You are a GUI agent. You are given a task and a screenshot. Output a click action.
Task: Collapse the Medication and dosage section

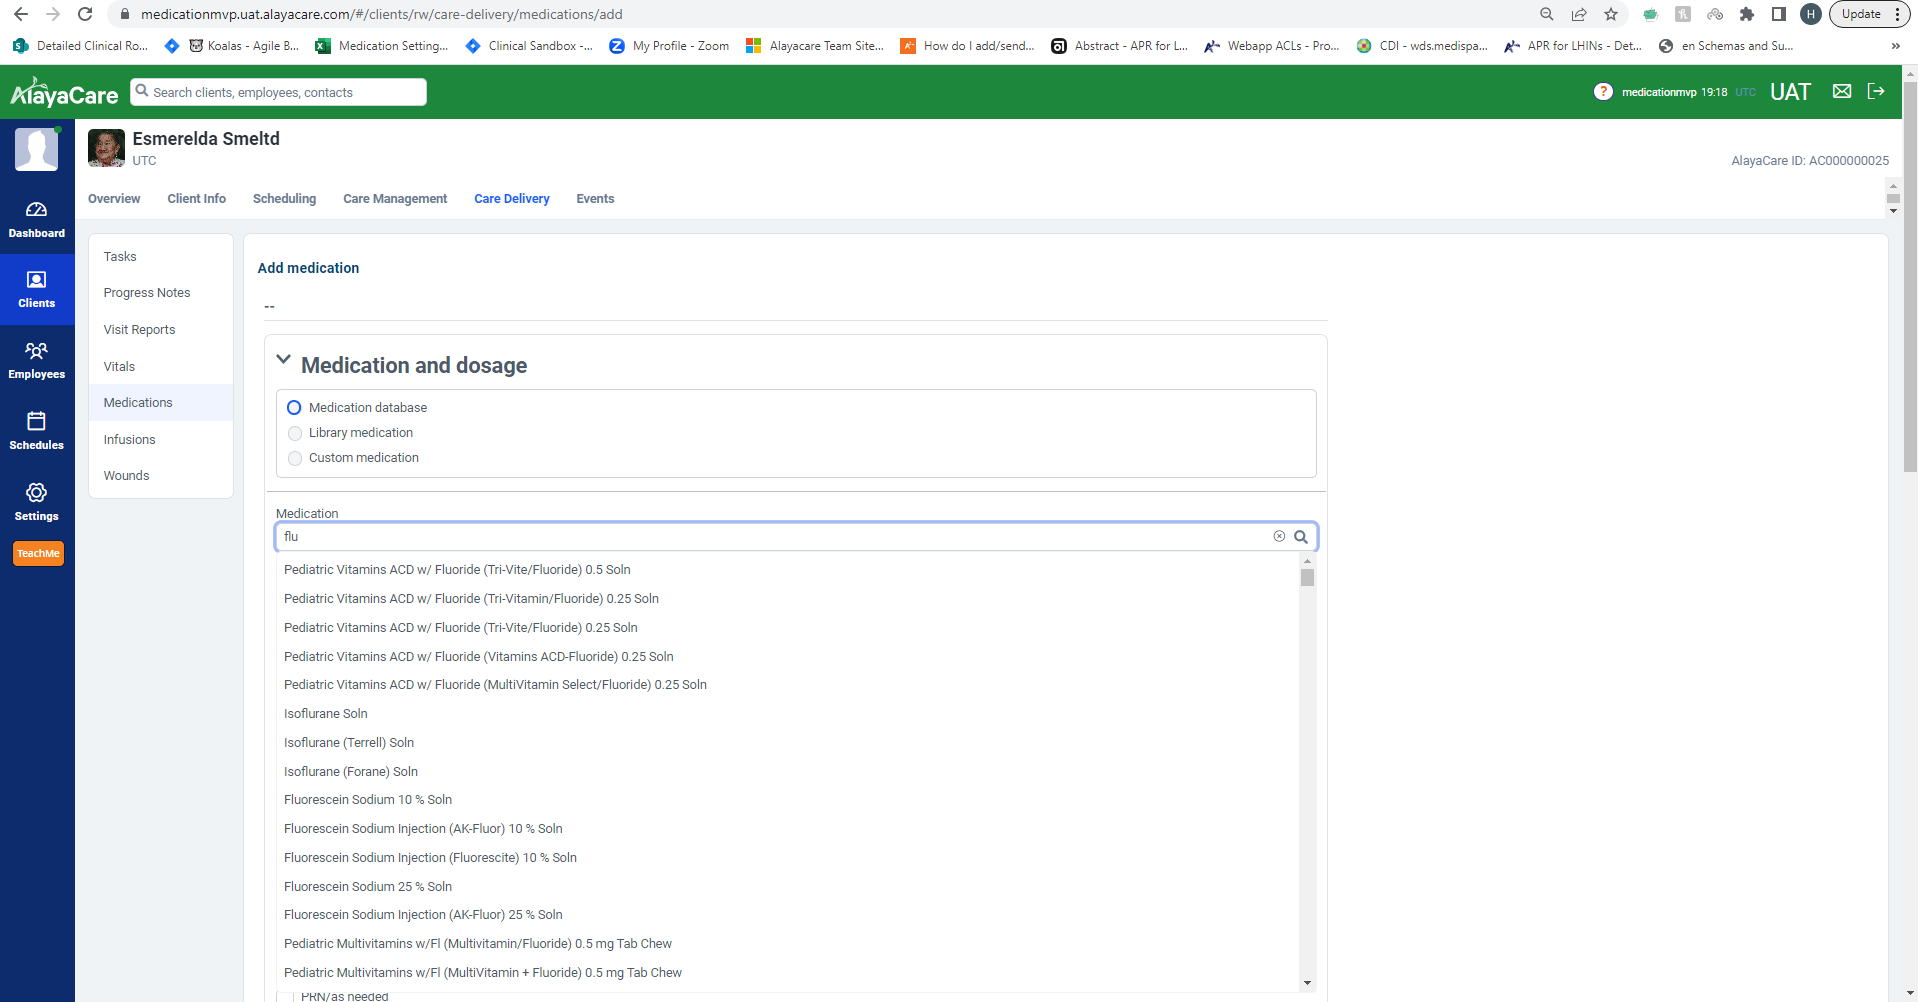(284, 360)
